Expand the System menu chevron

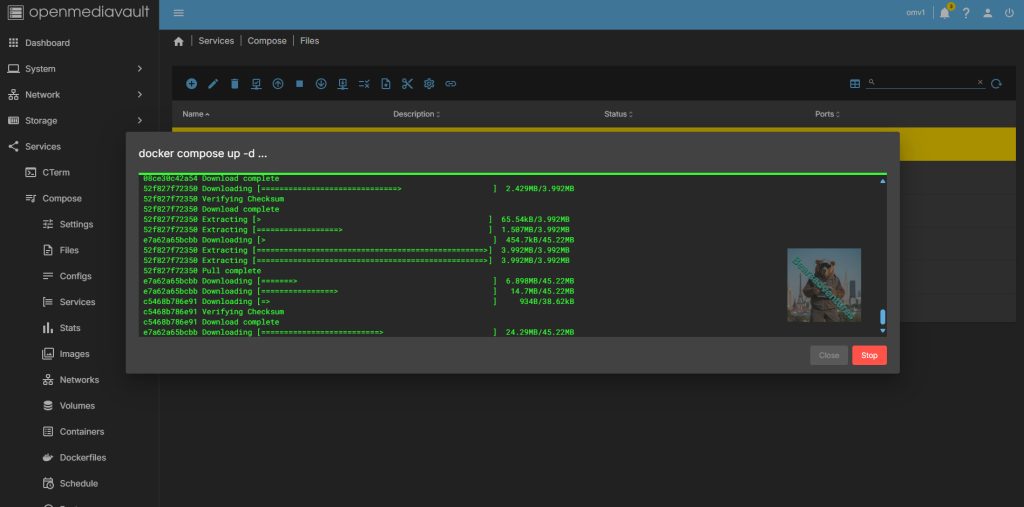coord(140,69)
